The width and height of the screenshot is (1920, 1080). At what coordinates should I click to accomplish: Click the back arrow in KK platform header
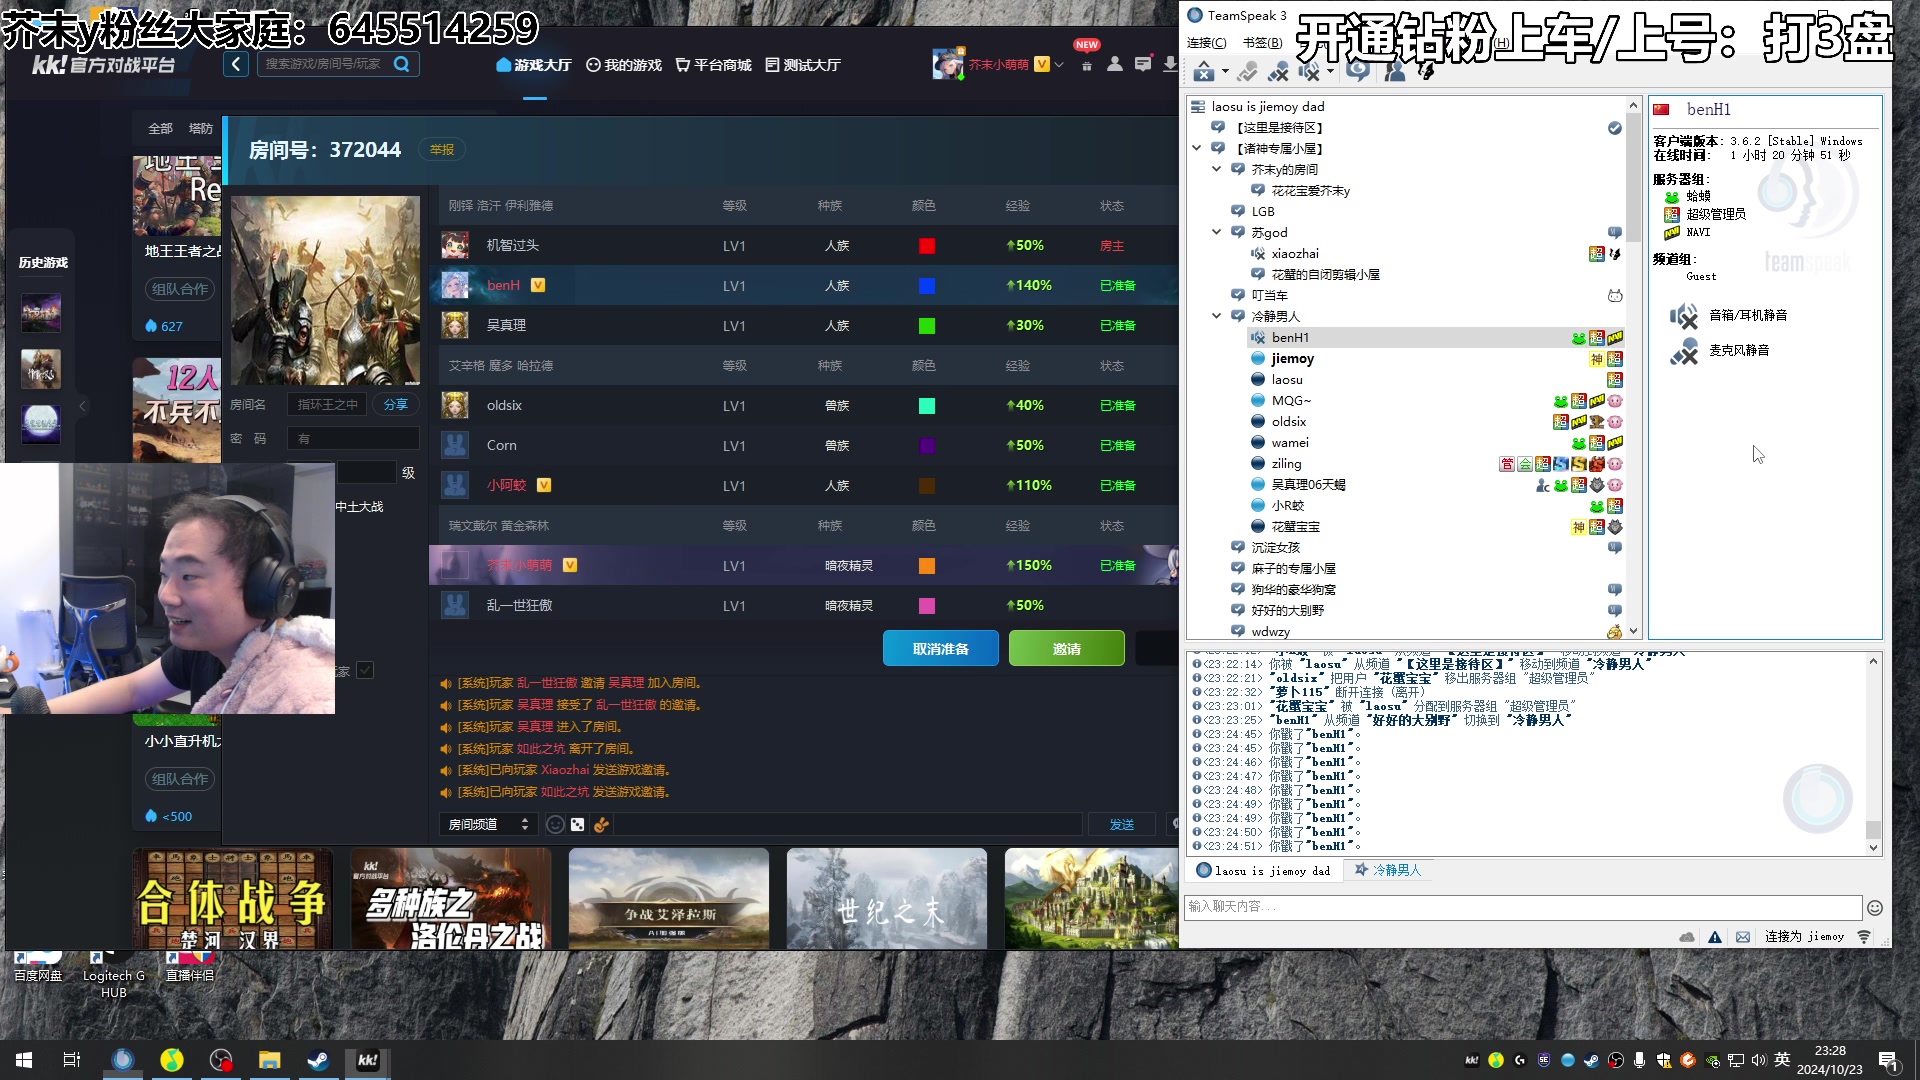tap(235, 65)
